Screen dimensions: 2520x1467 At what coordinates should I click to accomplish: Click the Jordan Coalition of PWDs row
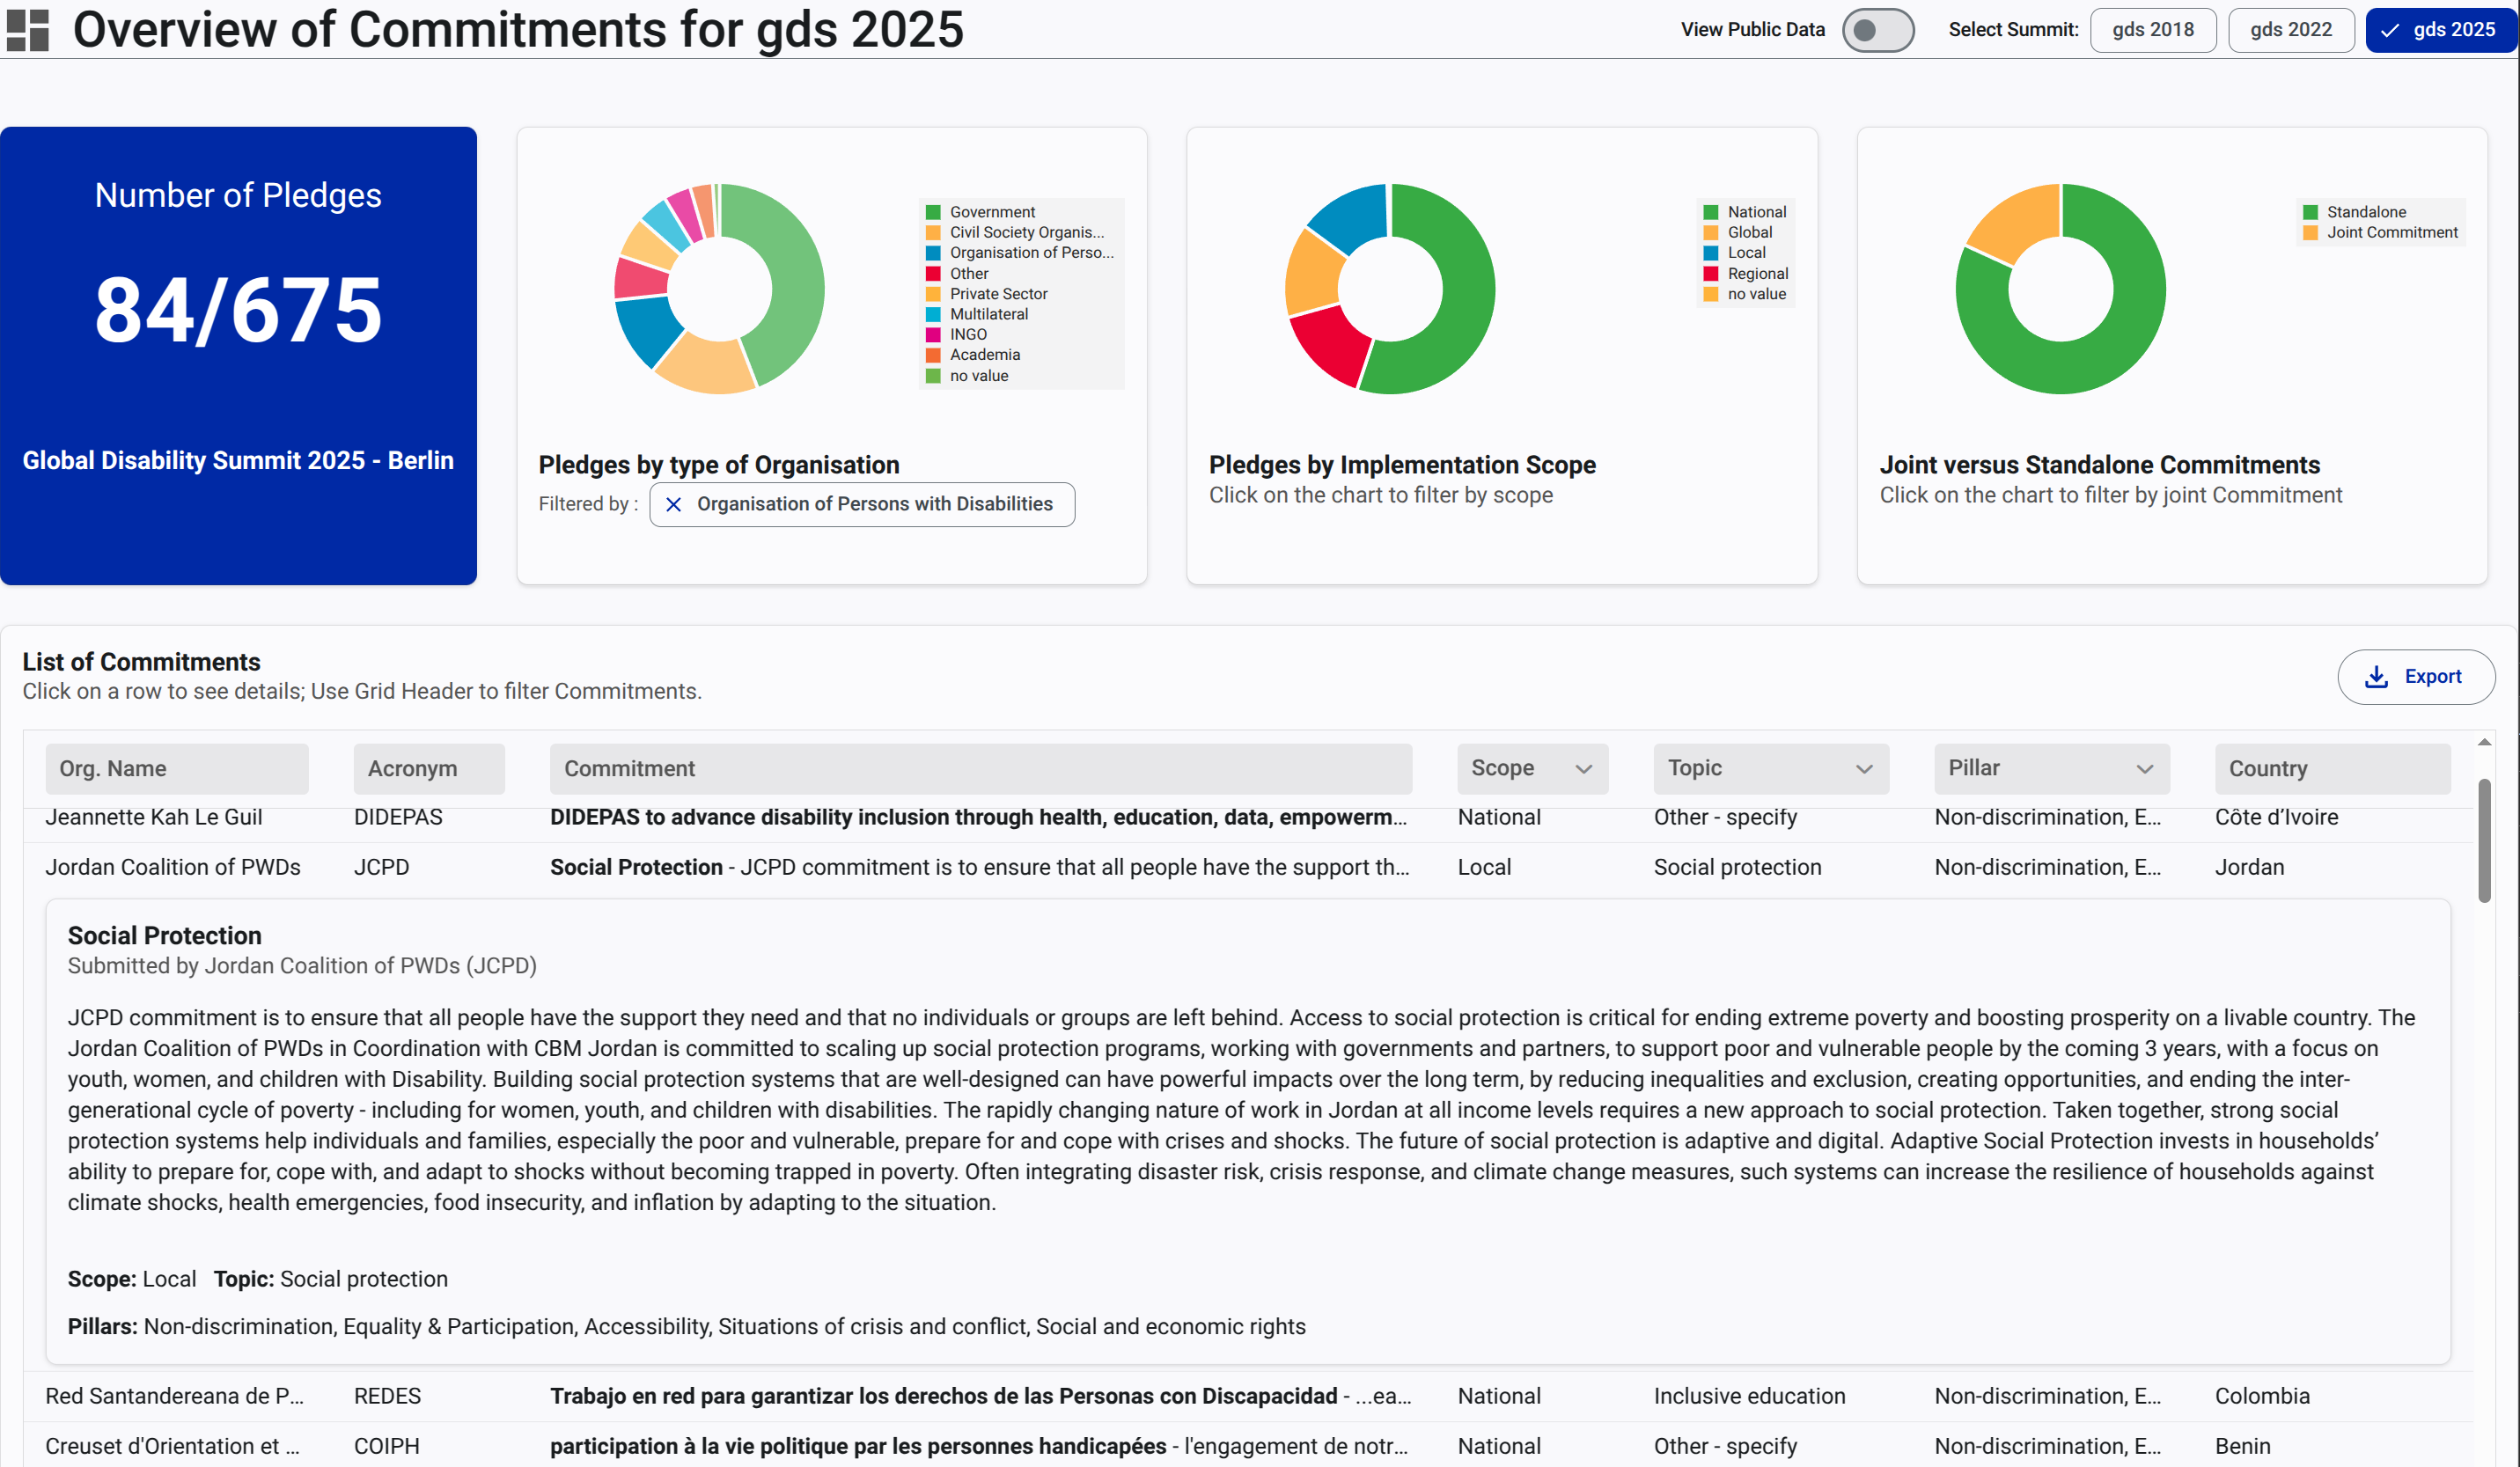pyautogui.click(x=1248, y=868)
